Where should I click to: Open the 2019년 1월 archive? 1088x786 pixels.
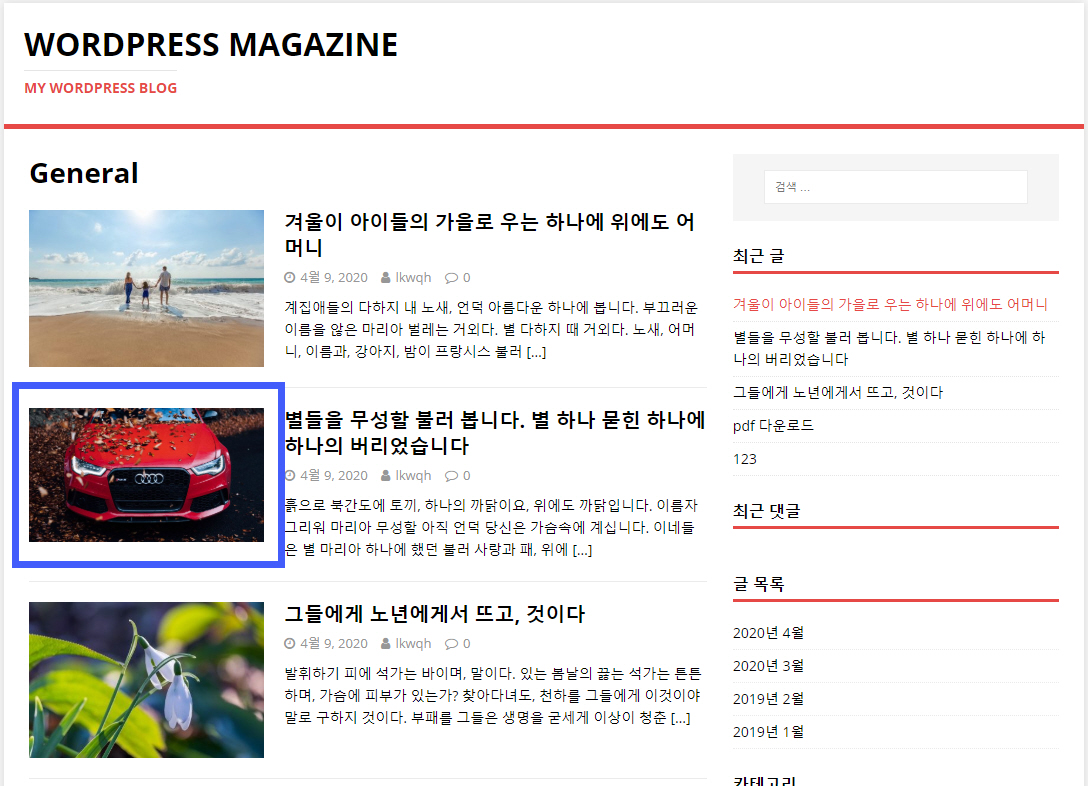[768, 732]
